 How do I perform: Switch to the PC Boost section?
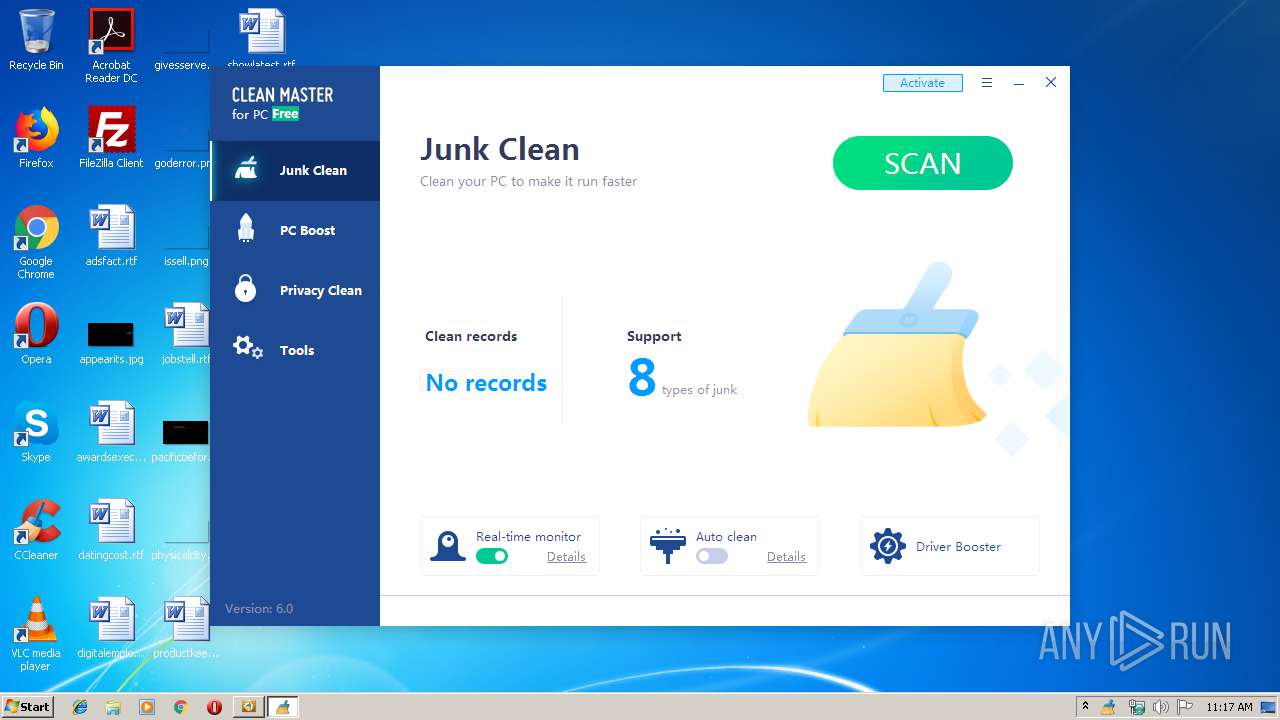(x=295, y=230)
